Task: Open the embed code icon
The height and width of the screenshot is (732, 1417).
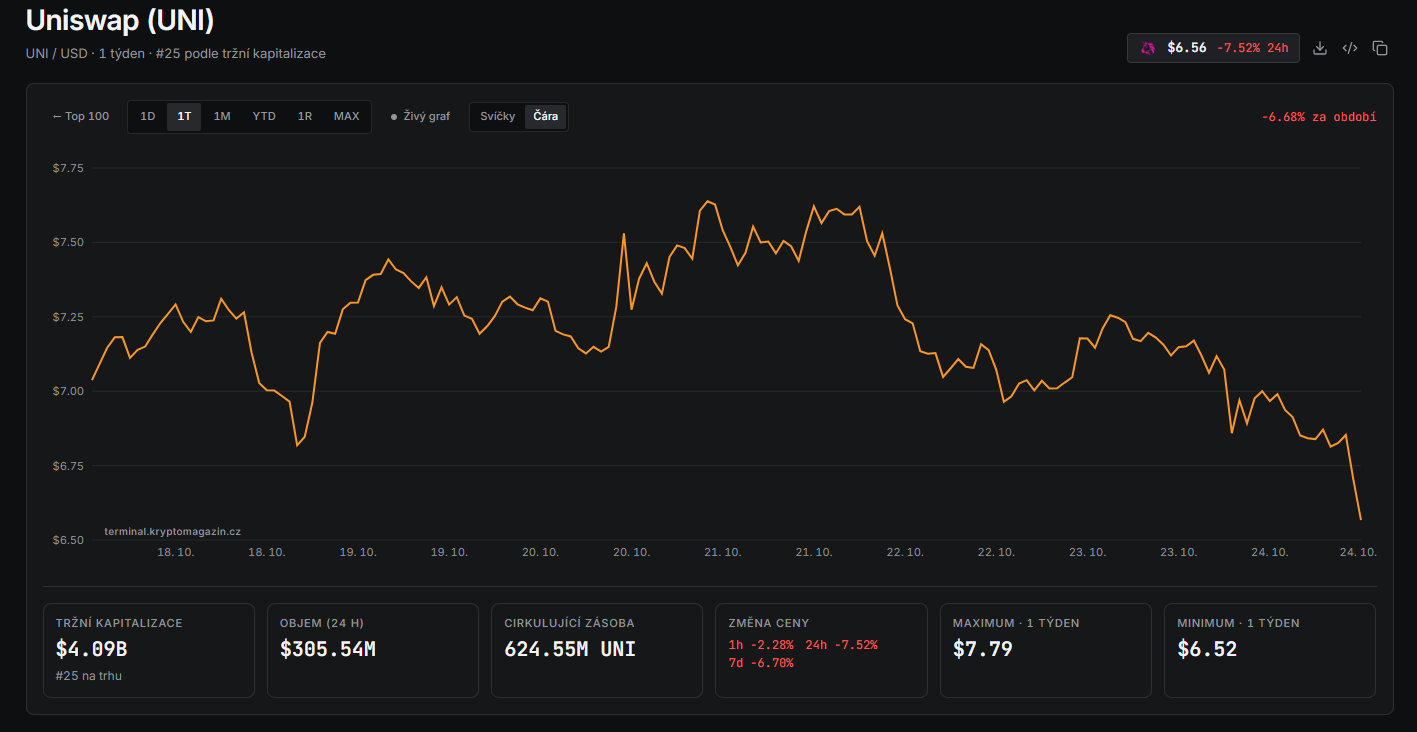Action: 1350,48
